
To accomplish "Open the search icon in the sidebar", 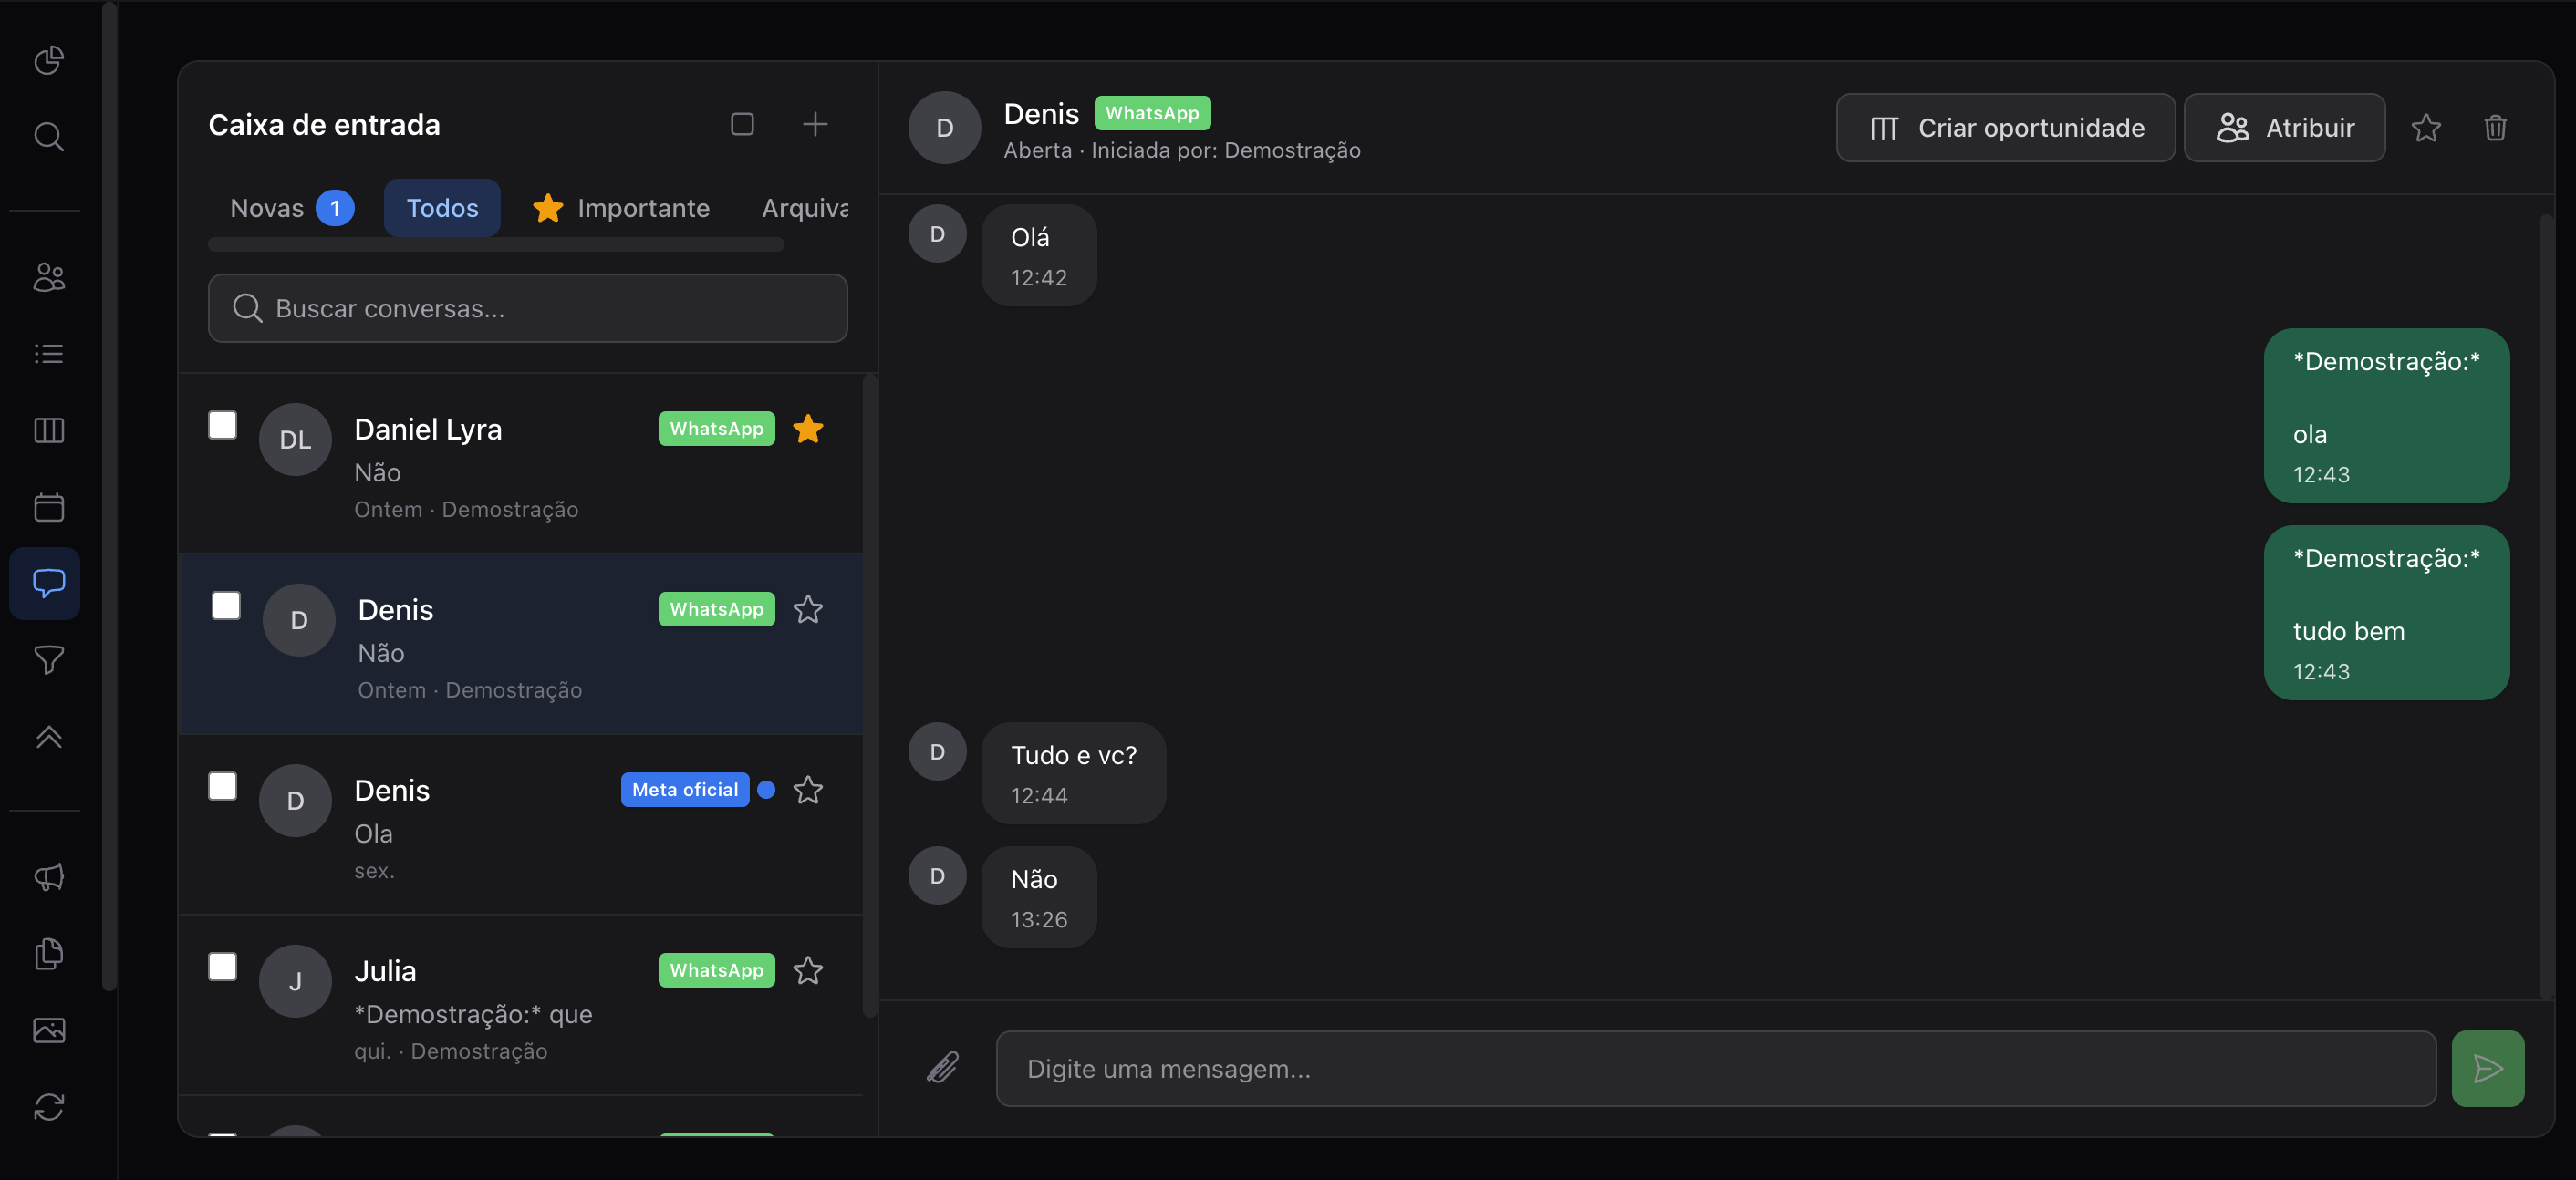I will click(x=48, y=137).
